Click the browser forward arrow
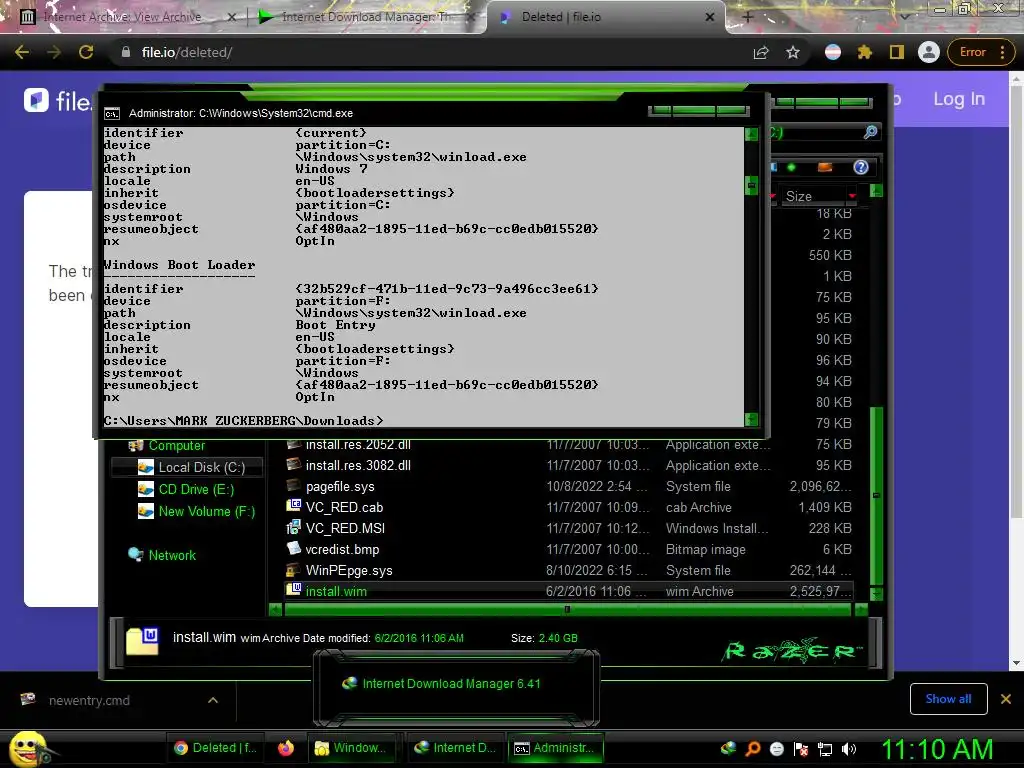 (x=54, y=52)
